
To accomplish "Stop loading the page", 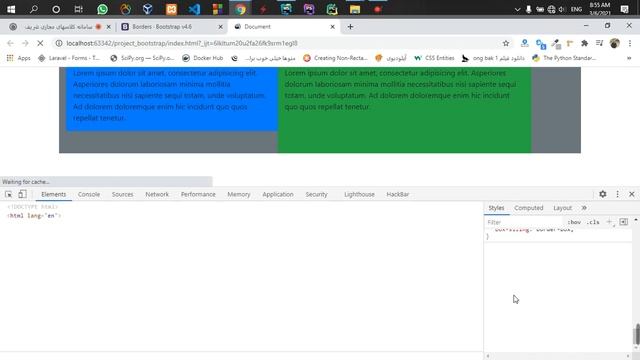I will (40, 43).
